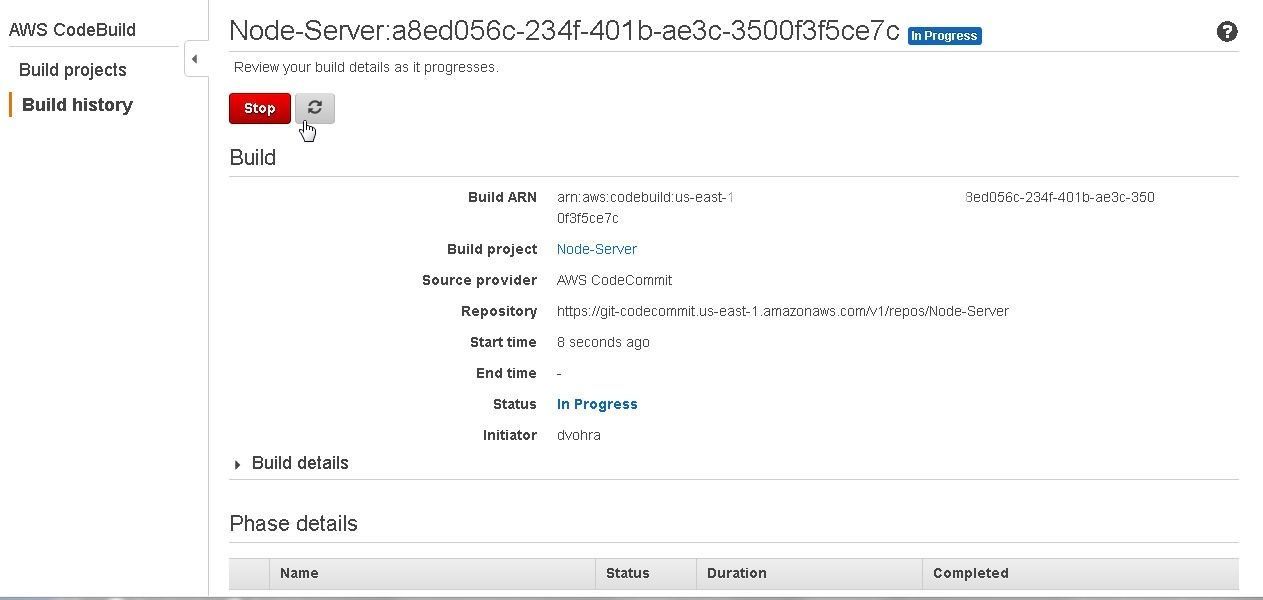Click the AWS CodeBuild sidebar title
Viewport: 1263px width, 600px height.
72,30
